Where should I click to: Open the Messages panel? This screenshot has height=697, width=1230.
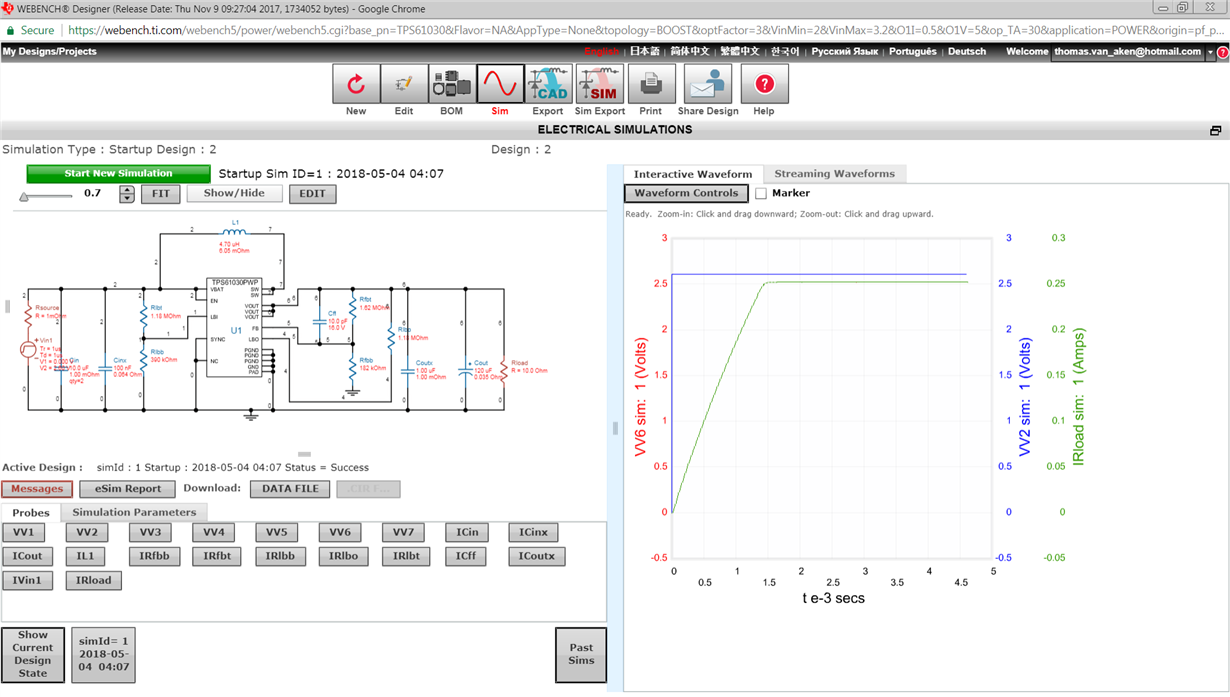pyautogui.click(x=38, y=489)
